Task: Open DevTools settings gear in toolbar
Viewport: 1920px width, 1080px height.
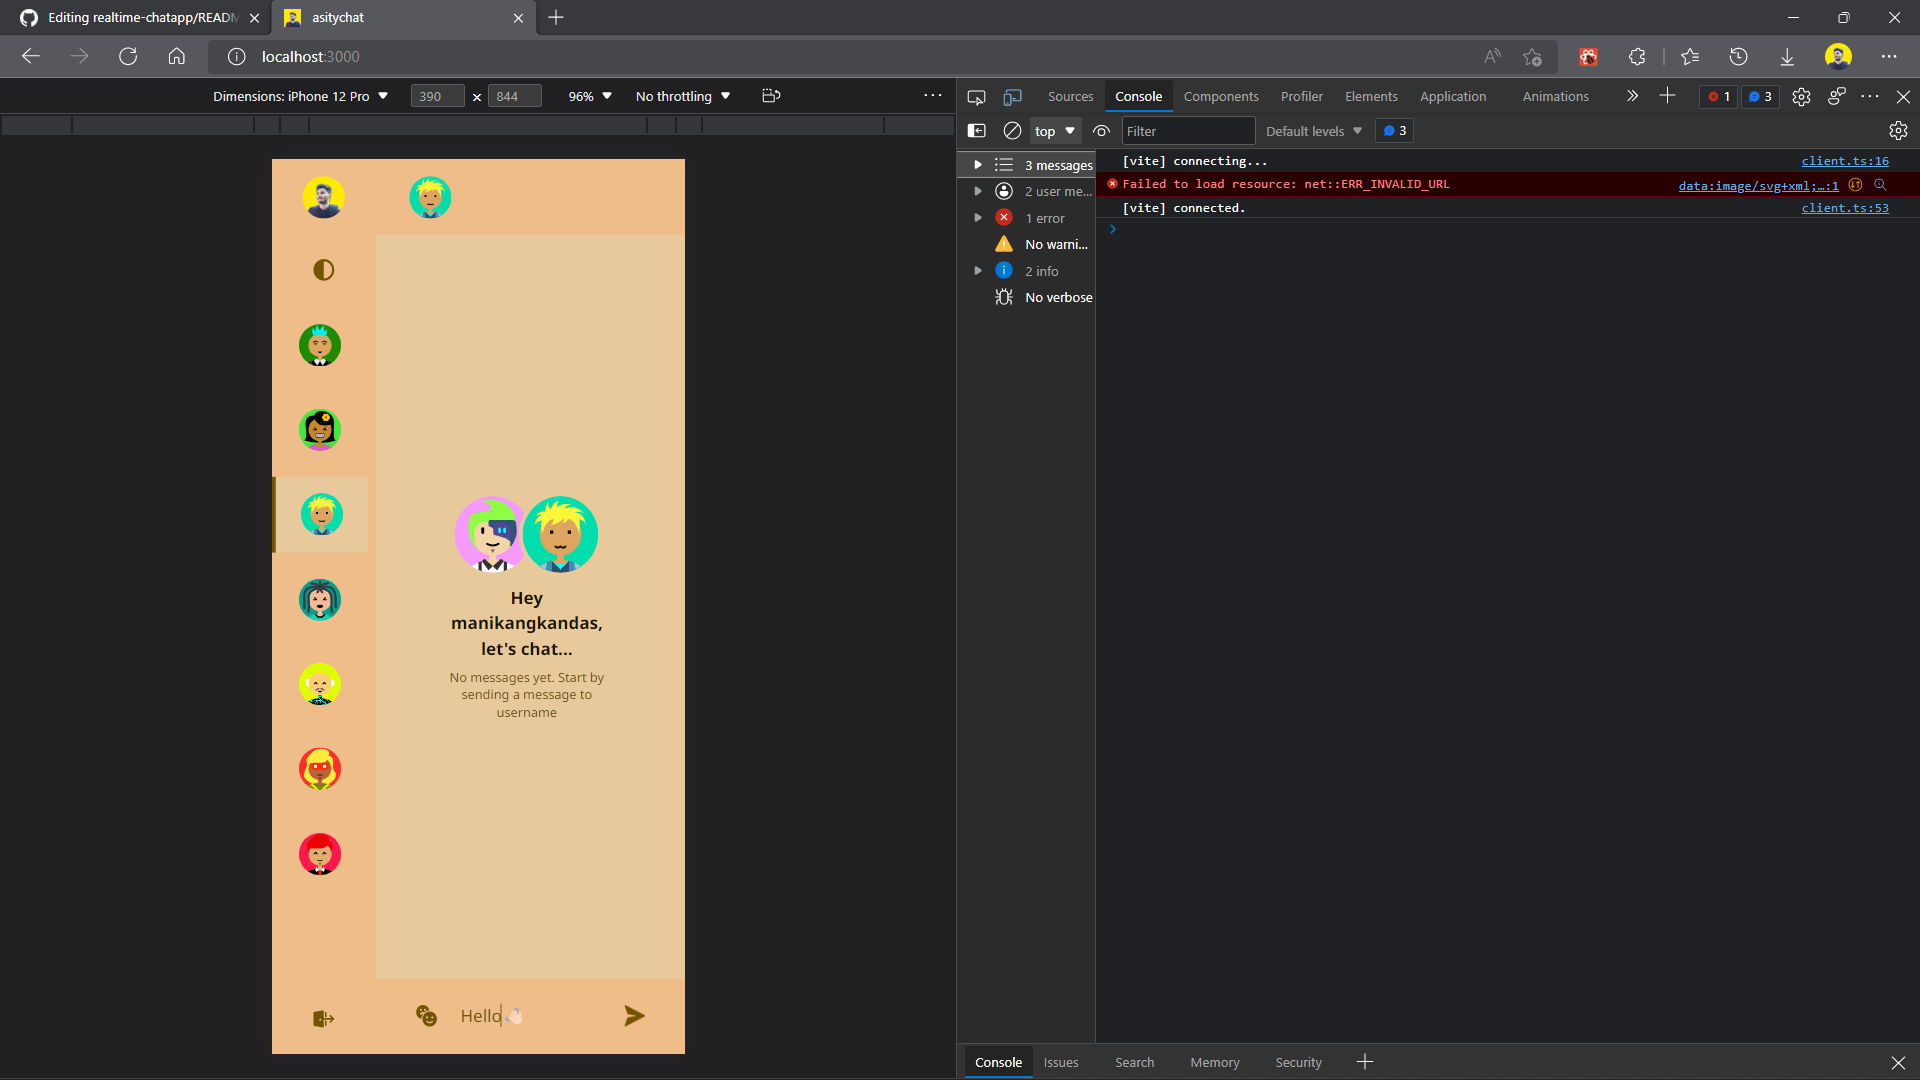Action: pyautogui.click(x=1801, y=97)
